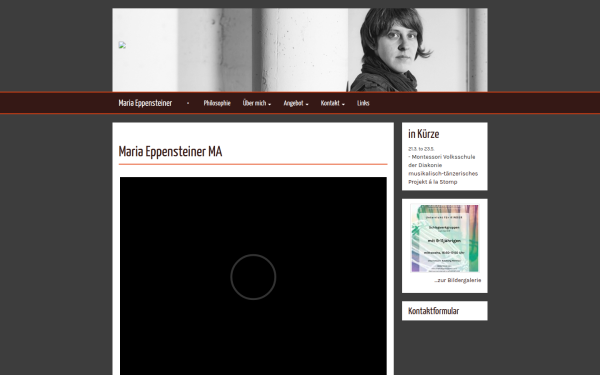
Task: Open the Links menu item
Action: [x=363, y=103]
